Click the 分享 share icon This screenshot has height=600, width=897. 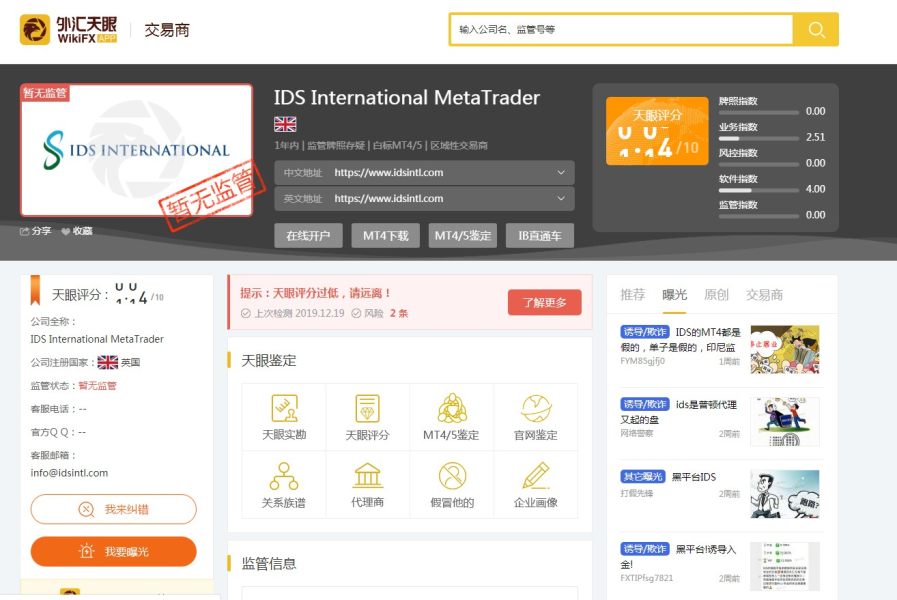pos(25,231)
